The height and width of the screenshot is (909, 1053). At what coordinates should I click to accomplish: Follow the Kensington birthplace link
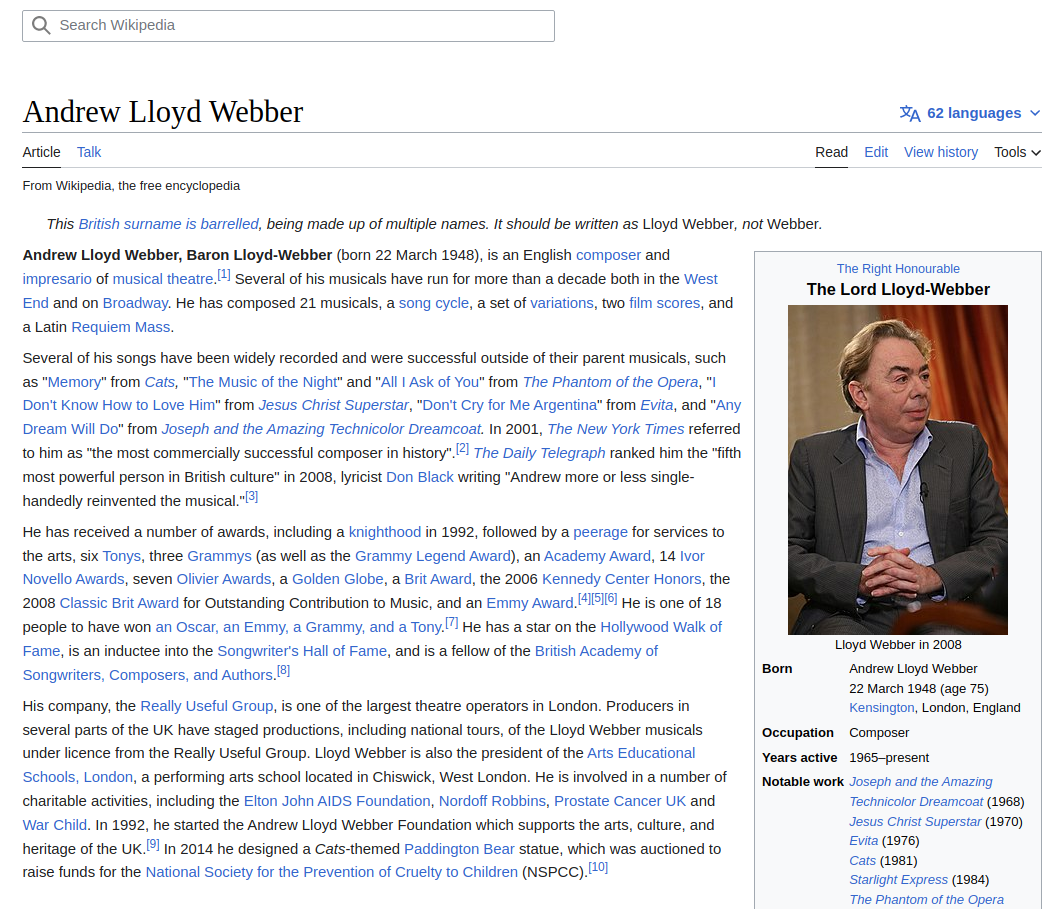coord(882,708)
